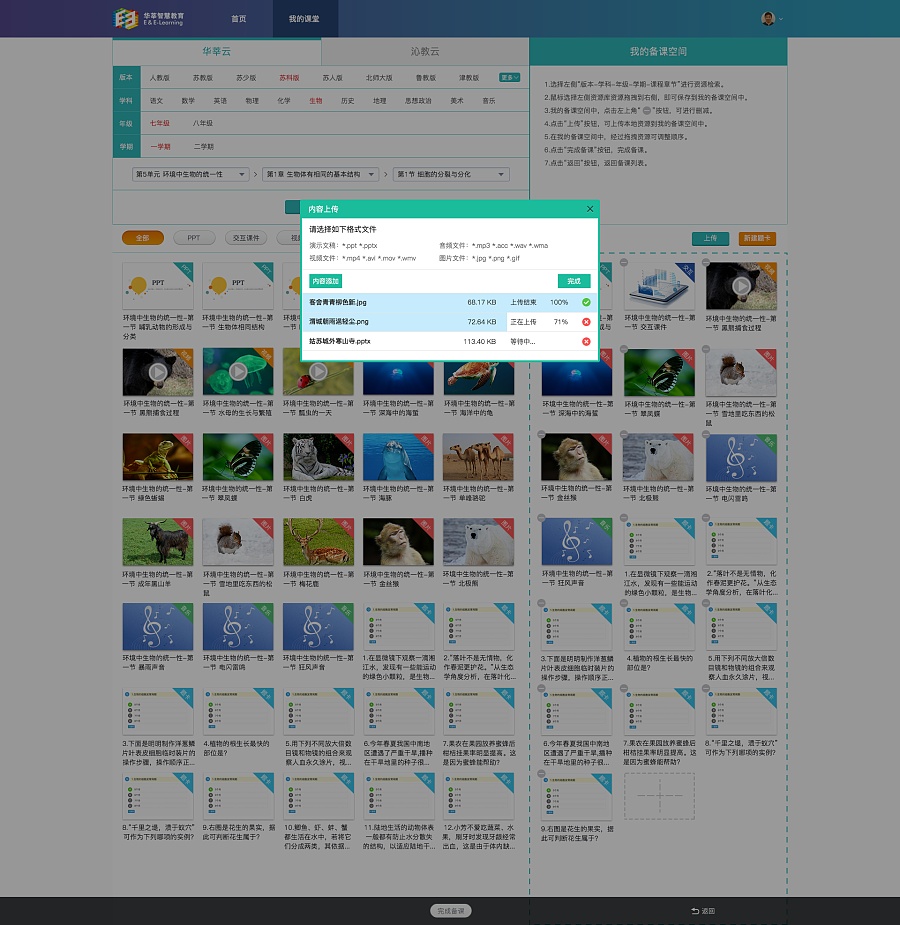Filter resources by 交互课件
Viewport: 900px width, 925px height.
[x=245, y=238]
